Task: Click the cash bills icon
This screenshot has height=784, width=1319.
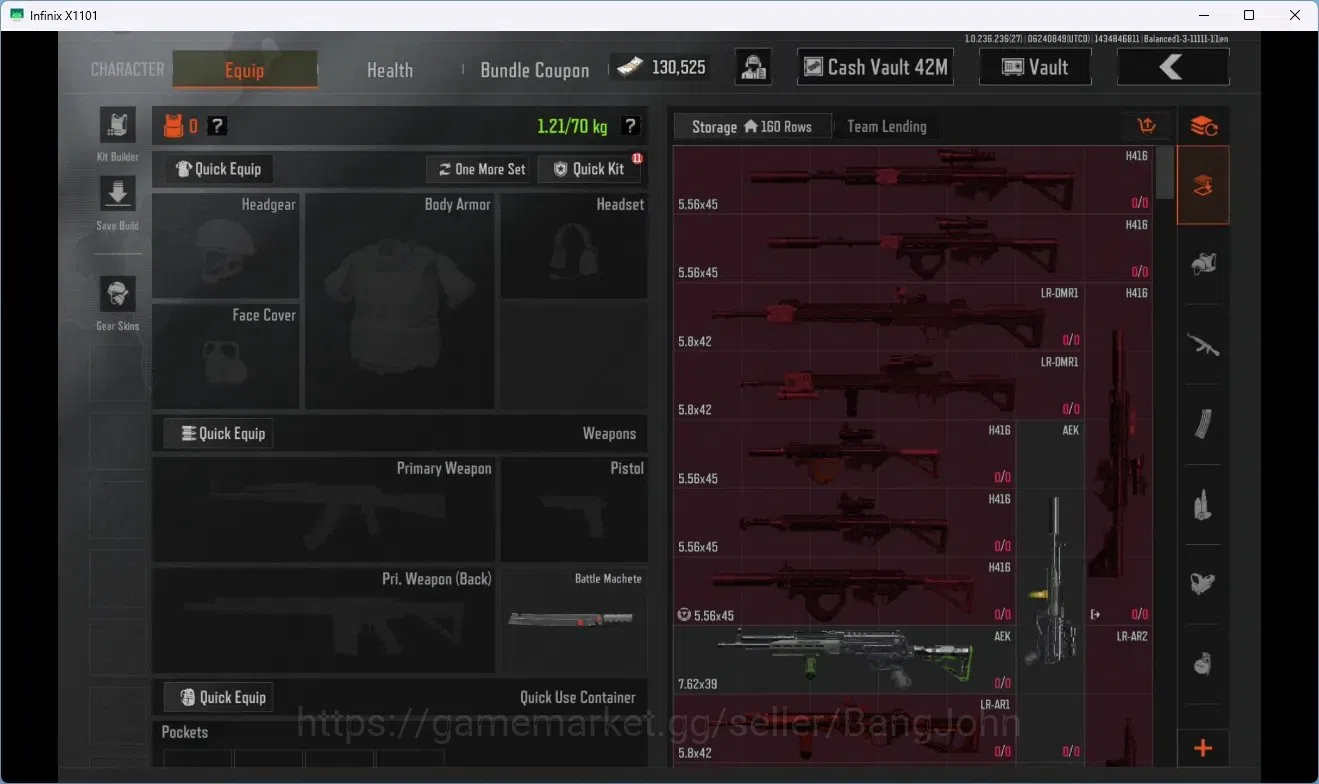Action: (629, 67)
